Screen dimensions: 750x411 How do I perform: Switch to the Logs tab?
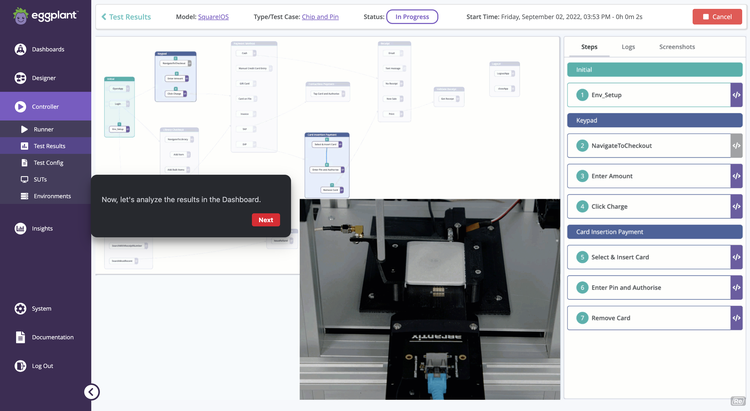pyautogui.click(x=628, y=47)
